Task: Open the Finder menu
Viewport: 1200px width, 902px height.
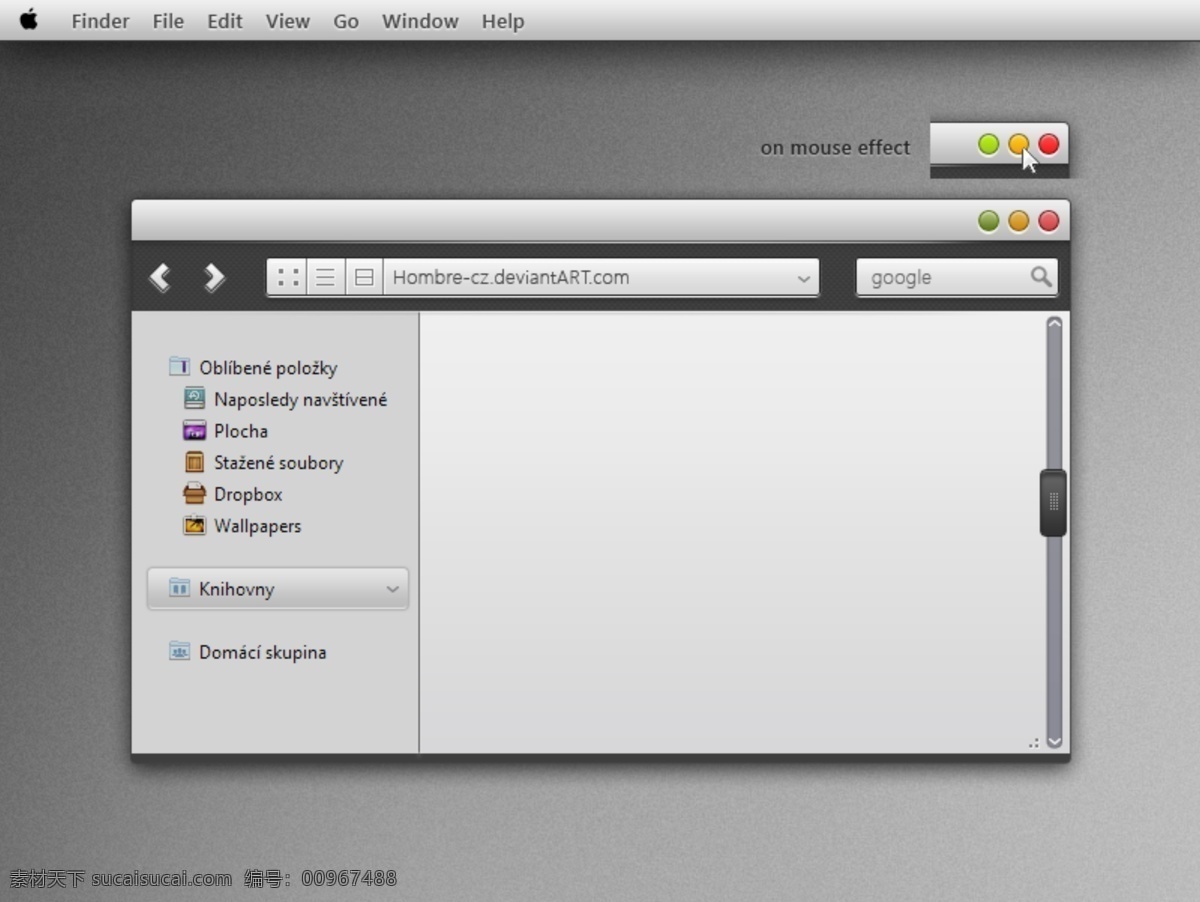Action: [100, 21]
